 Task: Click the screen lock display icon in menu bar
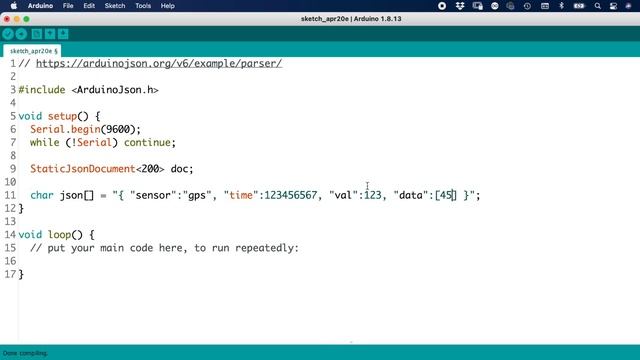(x=477, y=6)
